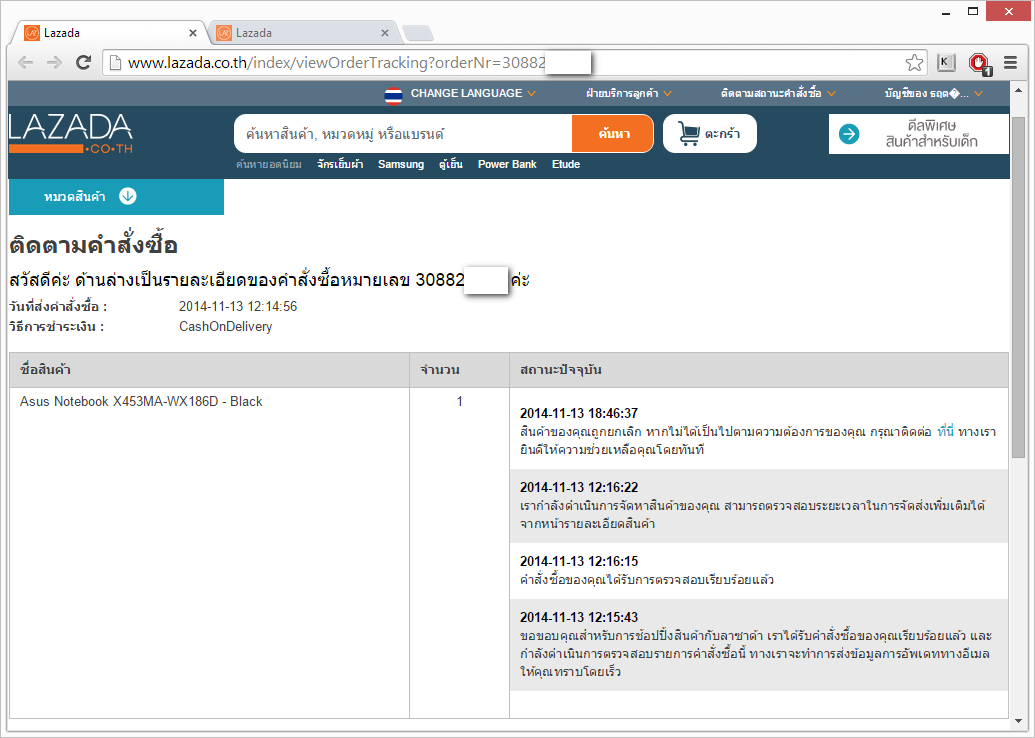Open the Chrome hamburger menu
Viewport: 1035px width, 738px height.
coord(1011,63)
